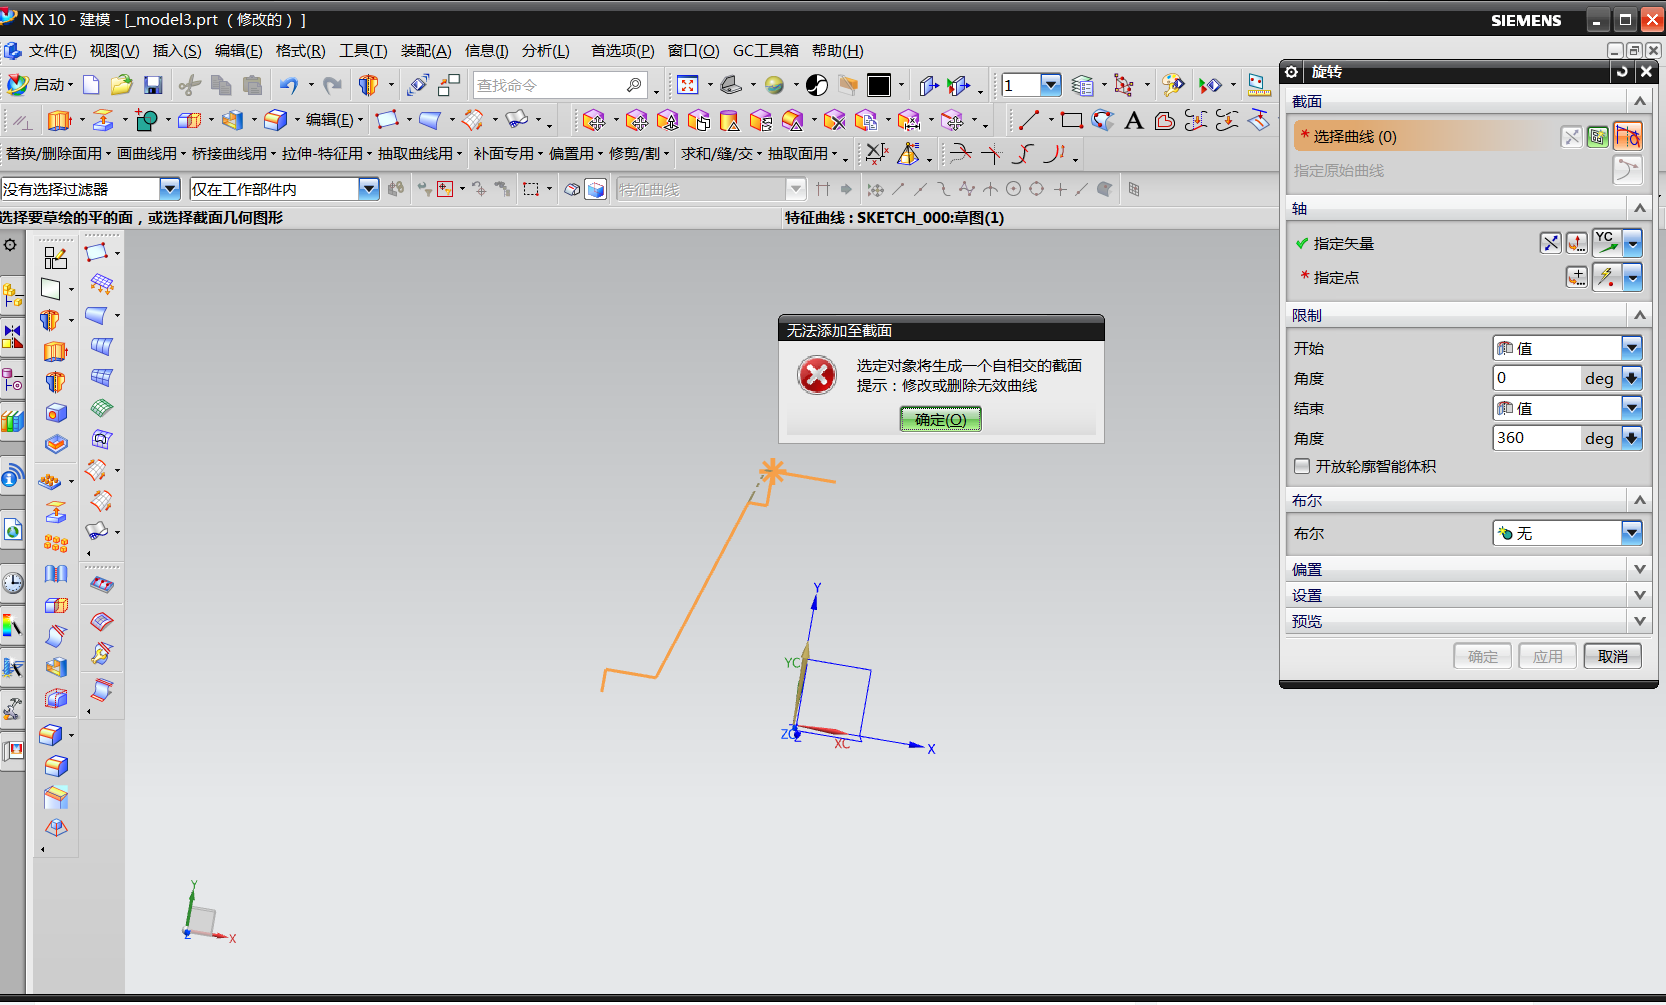
Task: Click the line tool icon in toolbar
Action: pos(1029,121)
